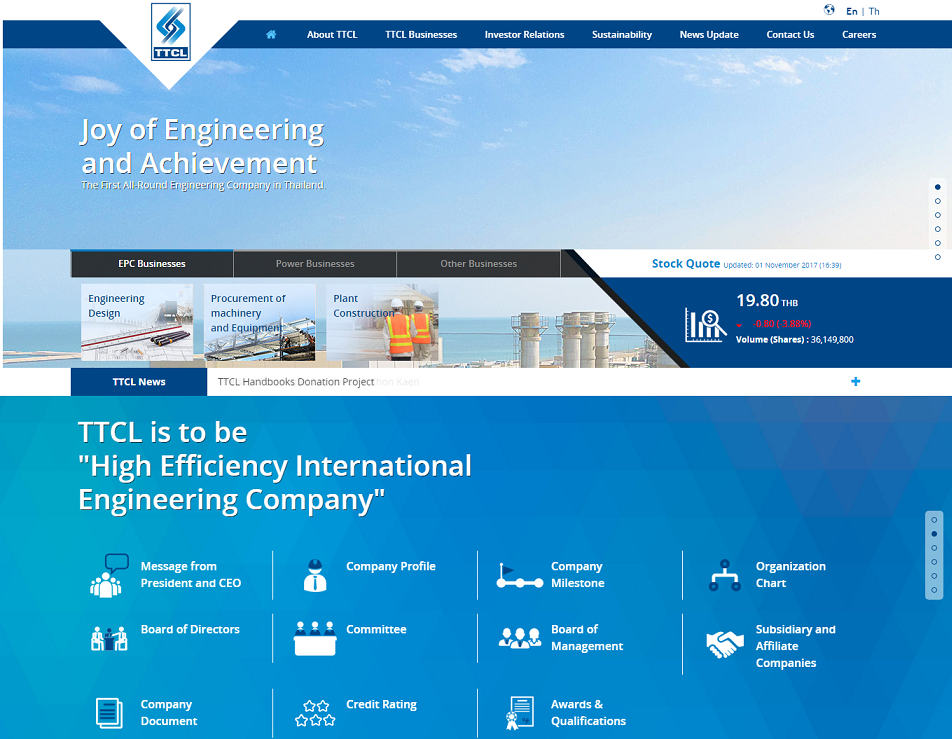The height and width of the screenshot is (739, 952).
Task: Jump to fourth page section dot
Action: pos(934,562)
